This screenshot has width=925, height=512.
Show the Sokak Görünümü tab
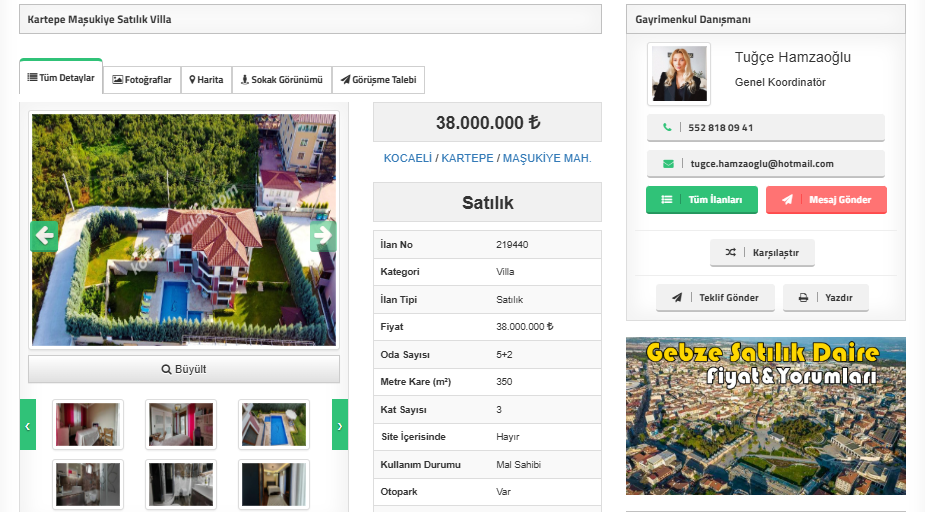281,80
